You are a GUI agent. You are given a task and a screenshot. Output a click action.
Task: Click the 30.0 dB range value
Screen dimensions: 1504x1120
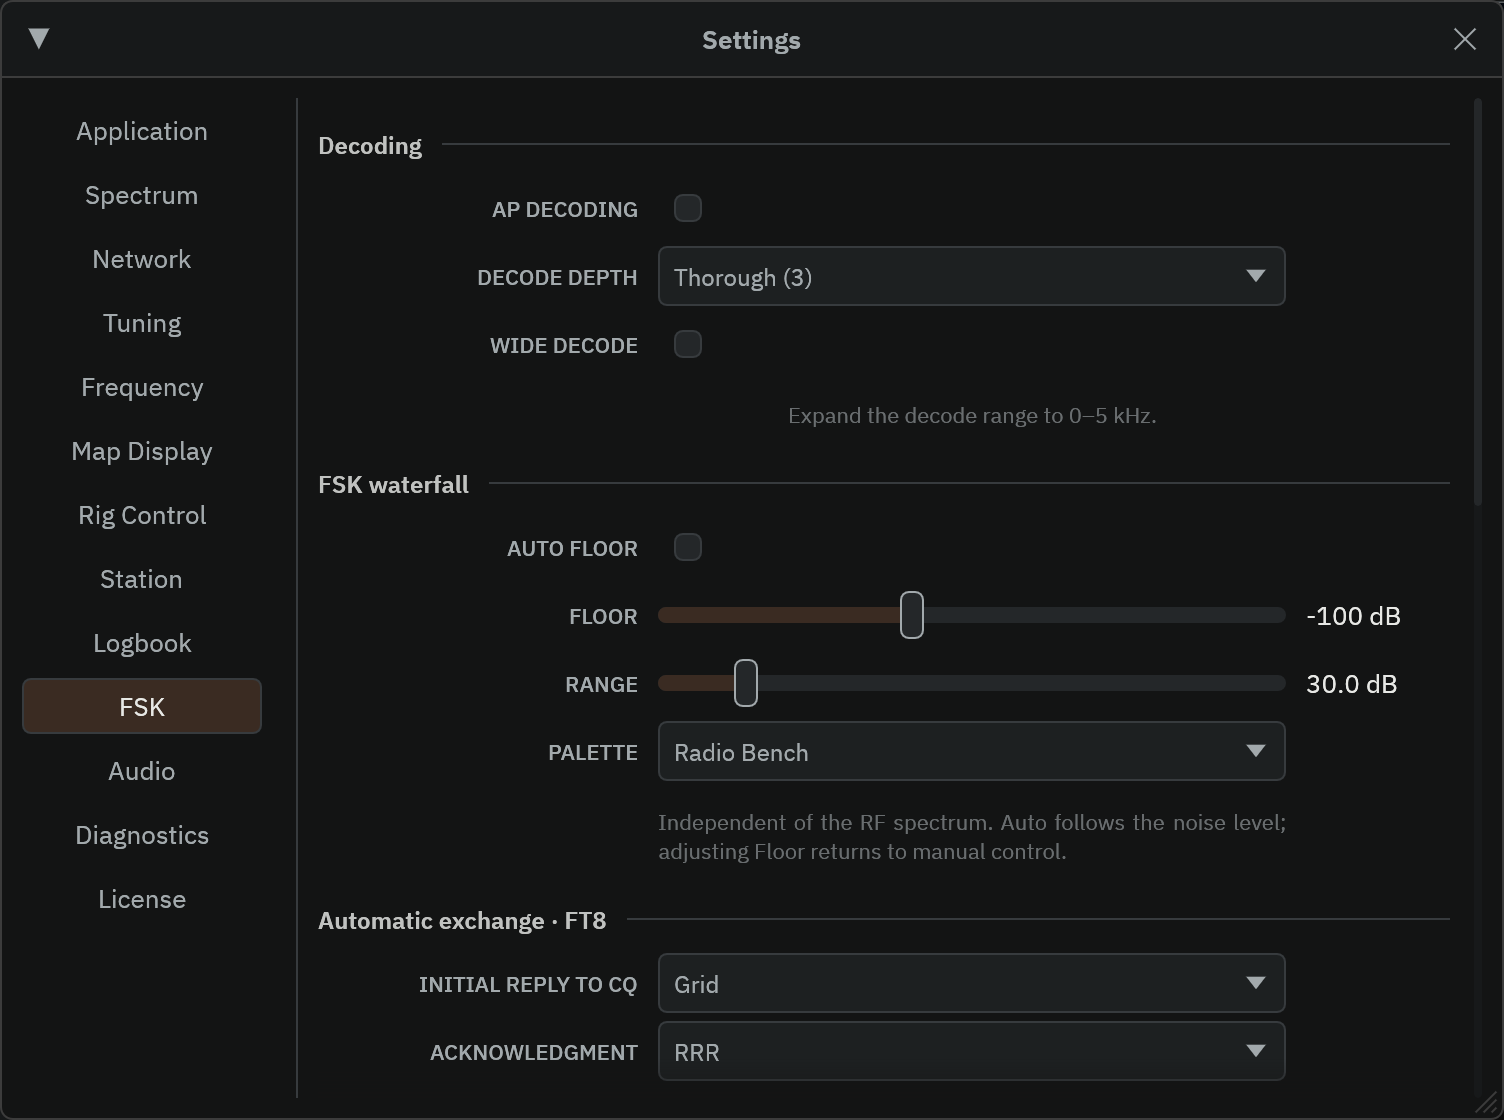(1351, 684)
